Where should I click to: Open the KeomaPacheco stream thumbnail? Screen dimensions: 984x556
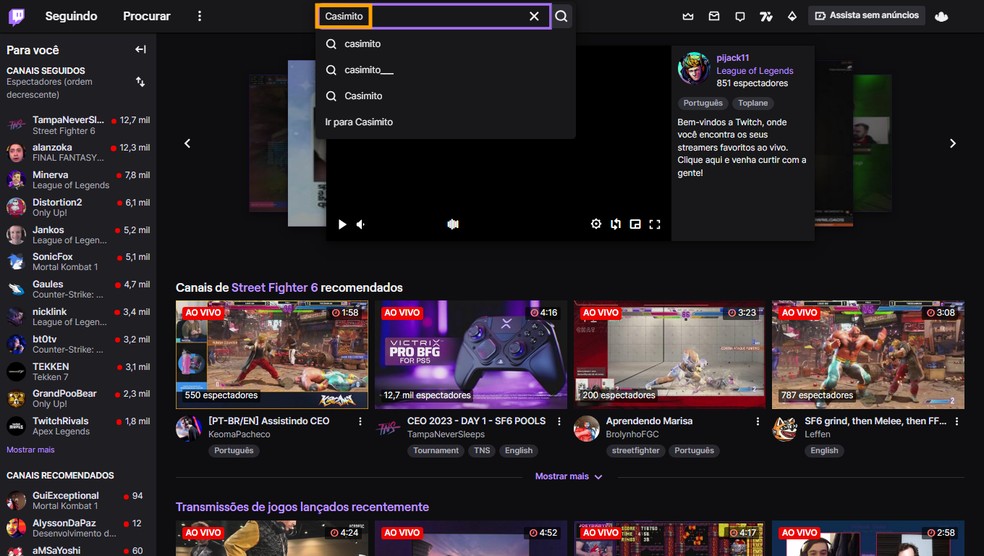pyautogui.click(x=272, y=355)
